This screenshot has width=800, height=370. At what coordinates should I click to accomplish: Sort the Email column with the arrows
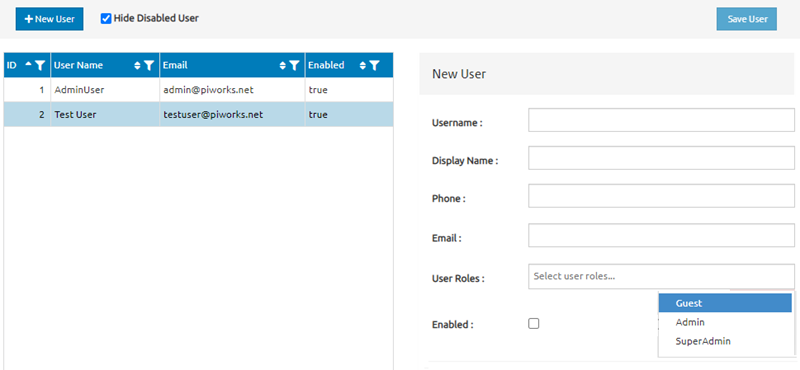(283, 65)
